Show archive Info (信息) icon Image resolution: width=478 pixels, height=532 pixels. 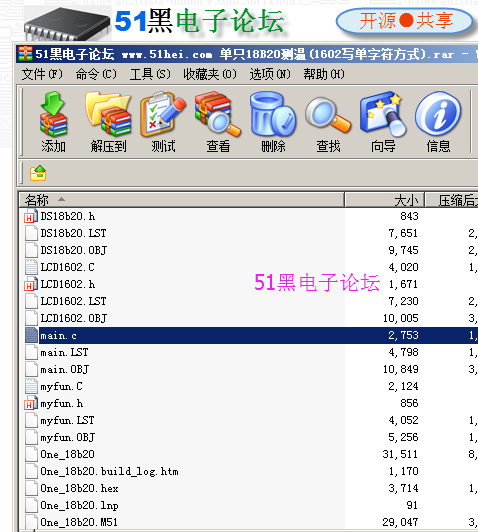coord(438,114)
